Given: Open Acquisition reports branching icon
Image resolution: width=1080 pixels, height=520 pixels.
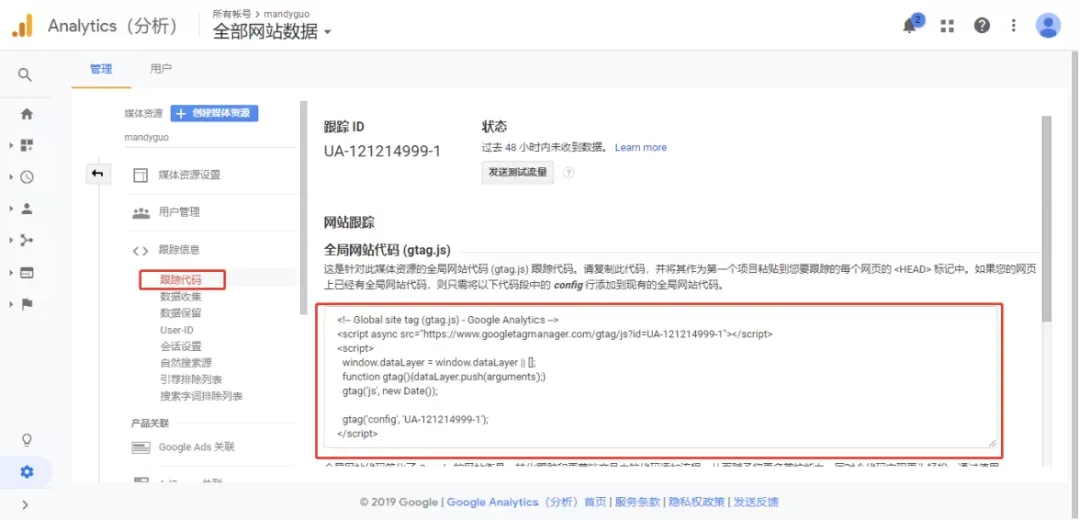Looking at the screenshot, I should tap(27, 240).
